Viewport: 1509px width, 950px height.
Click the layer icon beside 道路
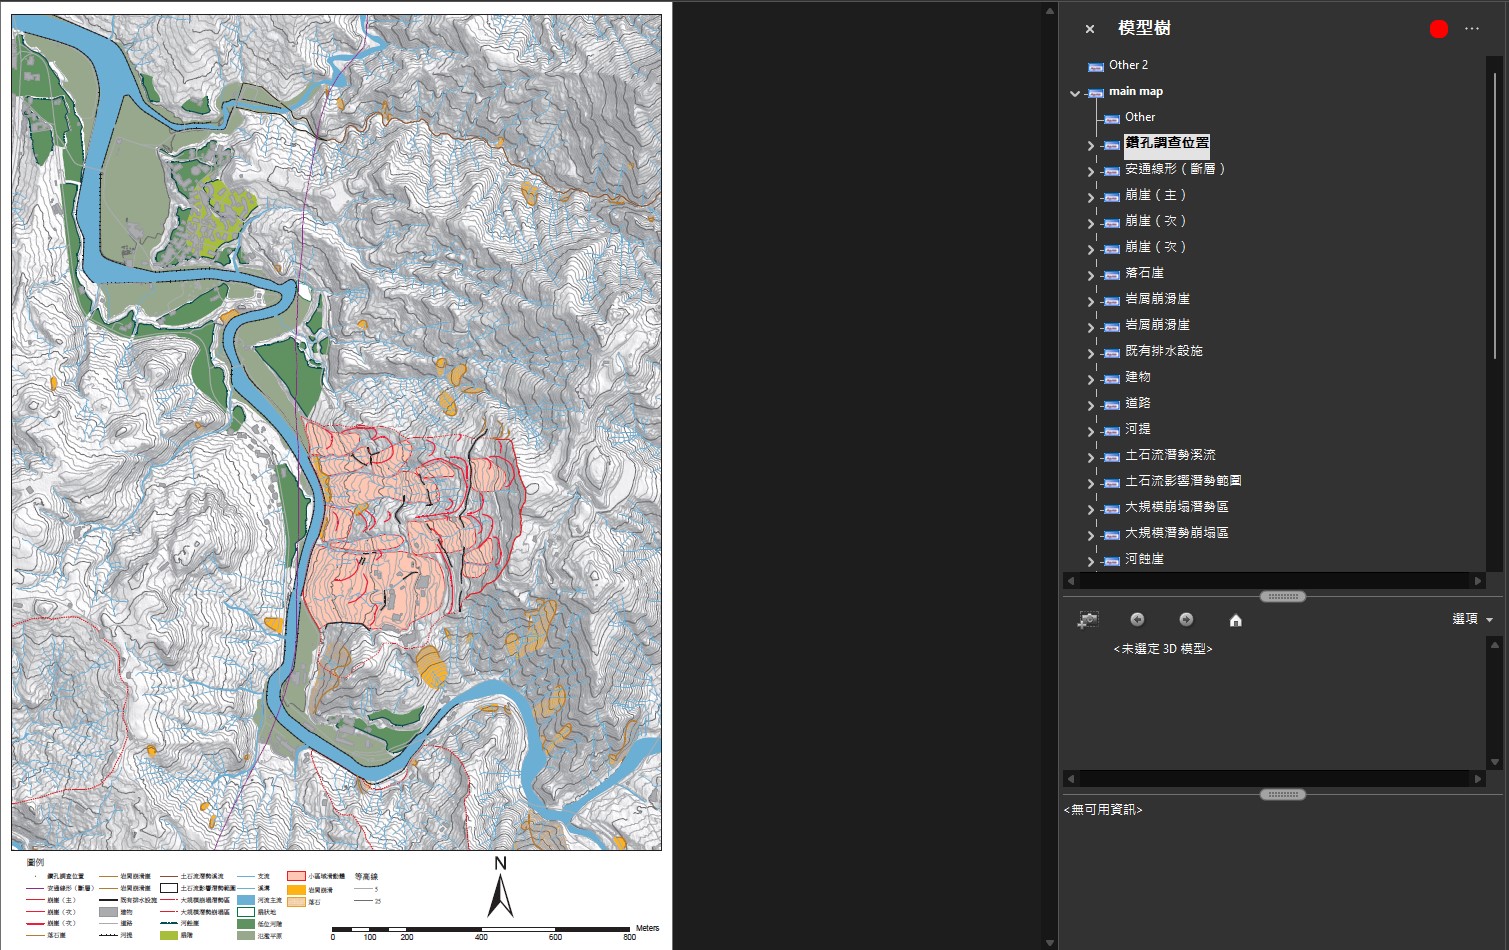1112,404
